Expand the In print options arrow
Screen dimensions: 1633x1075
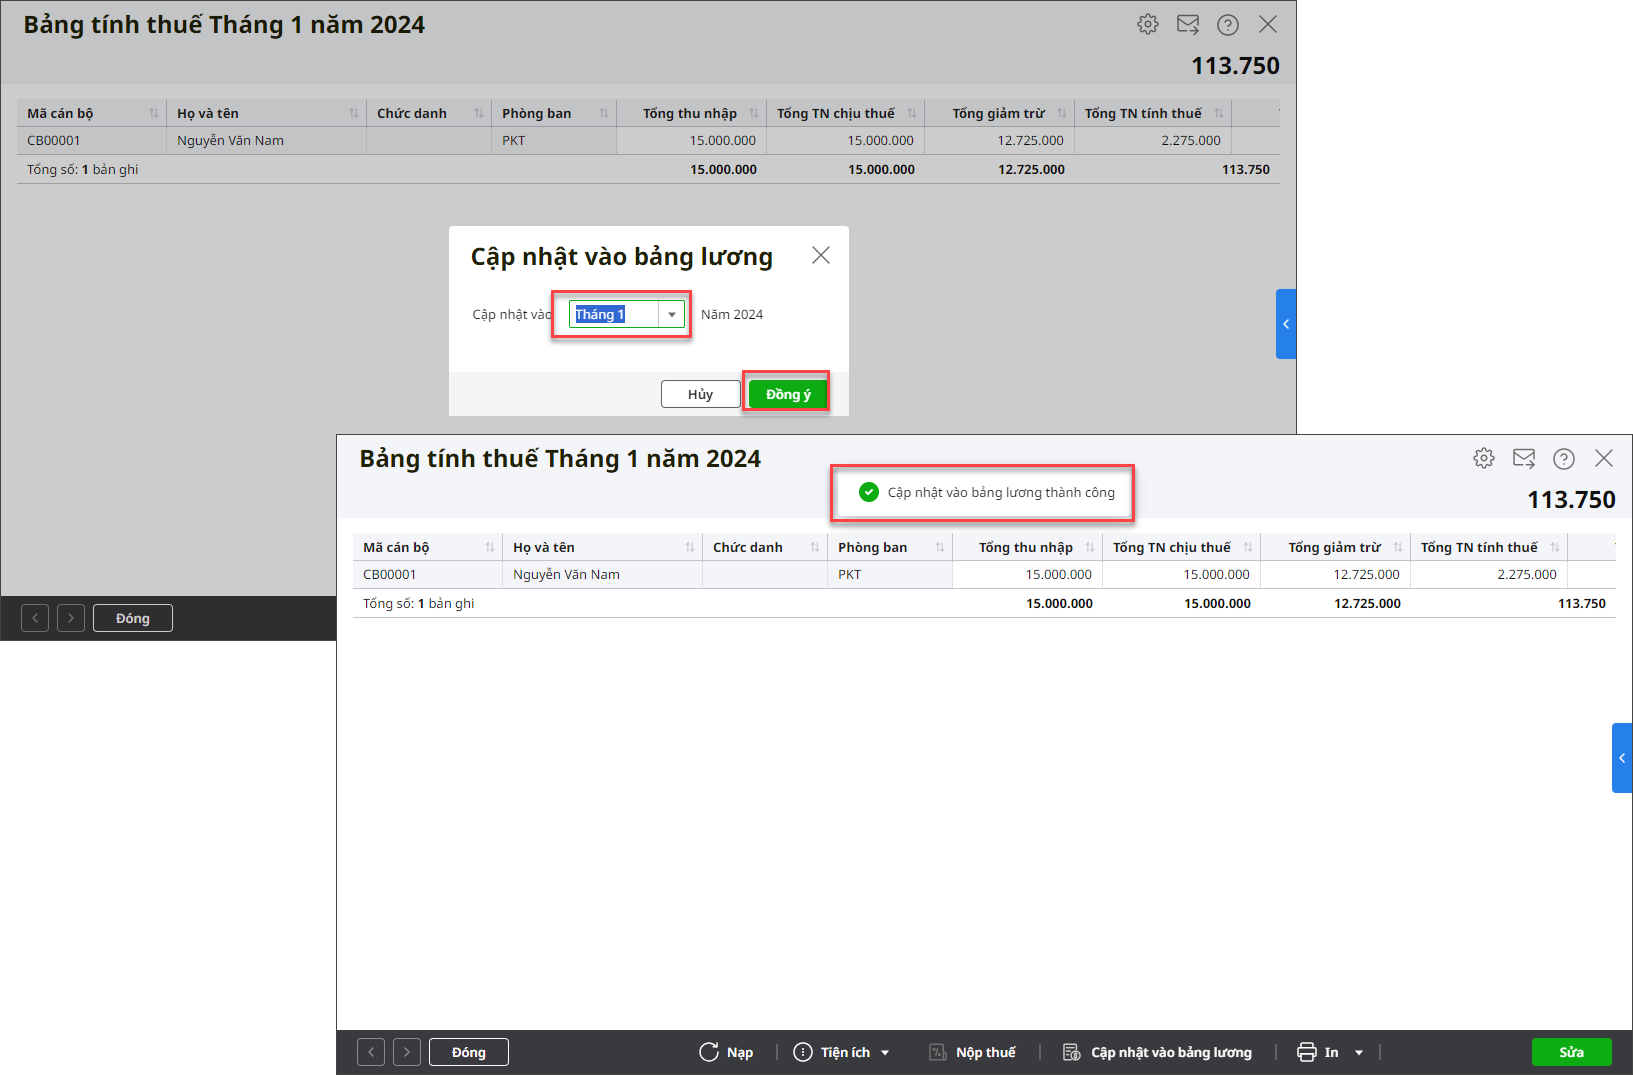pos(1359,1052)
